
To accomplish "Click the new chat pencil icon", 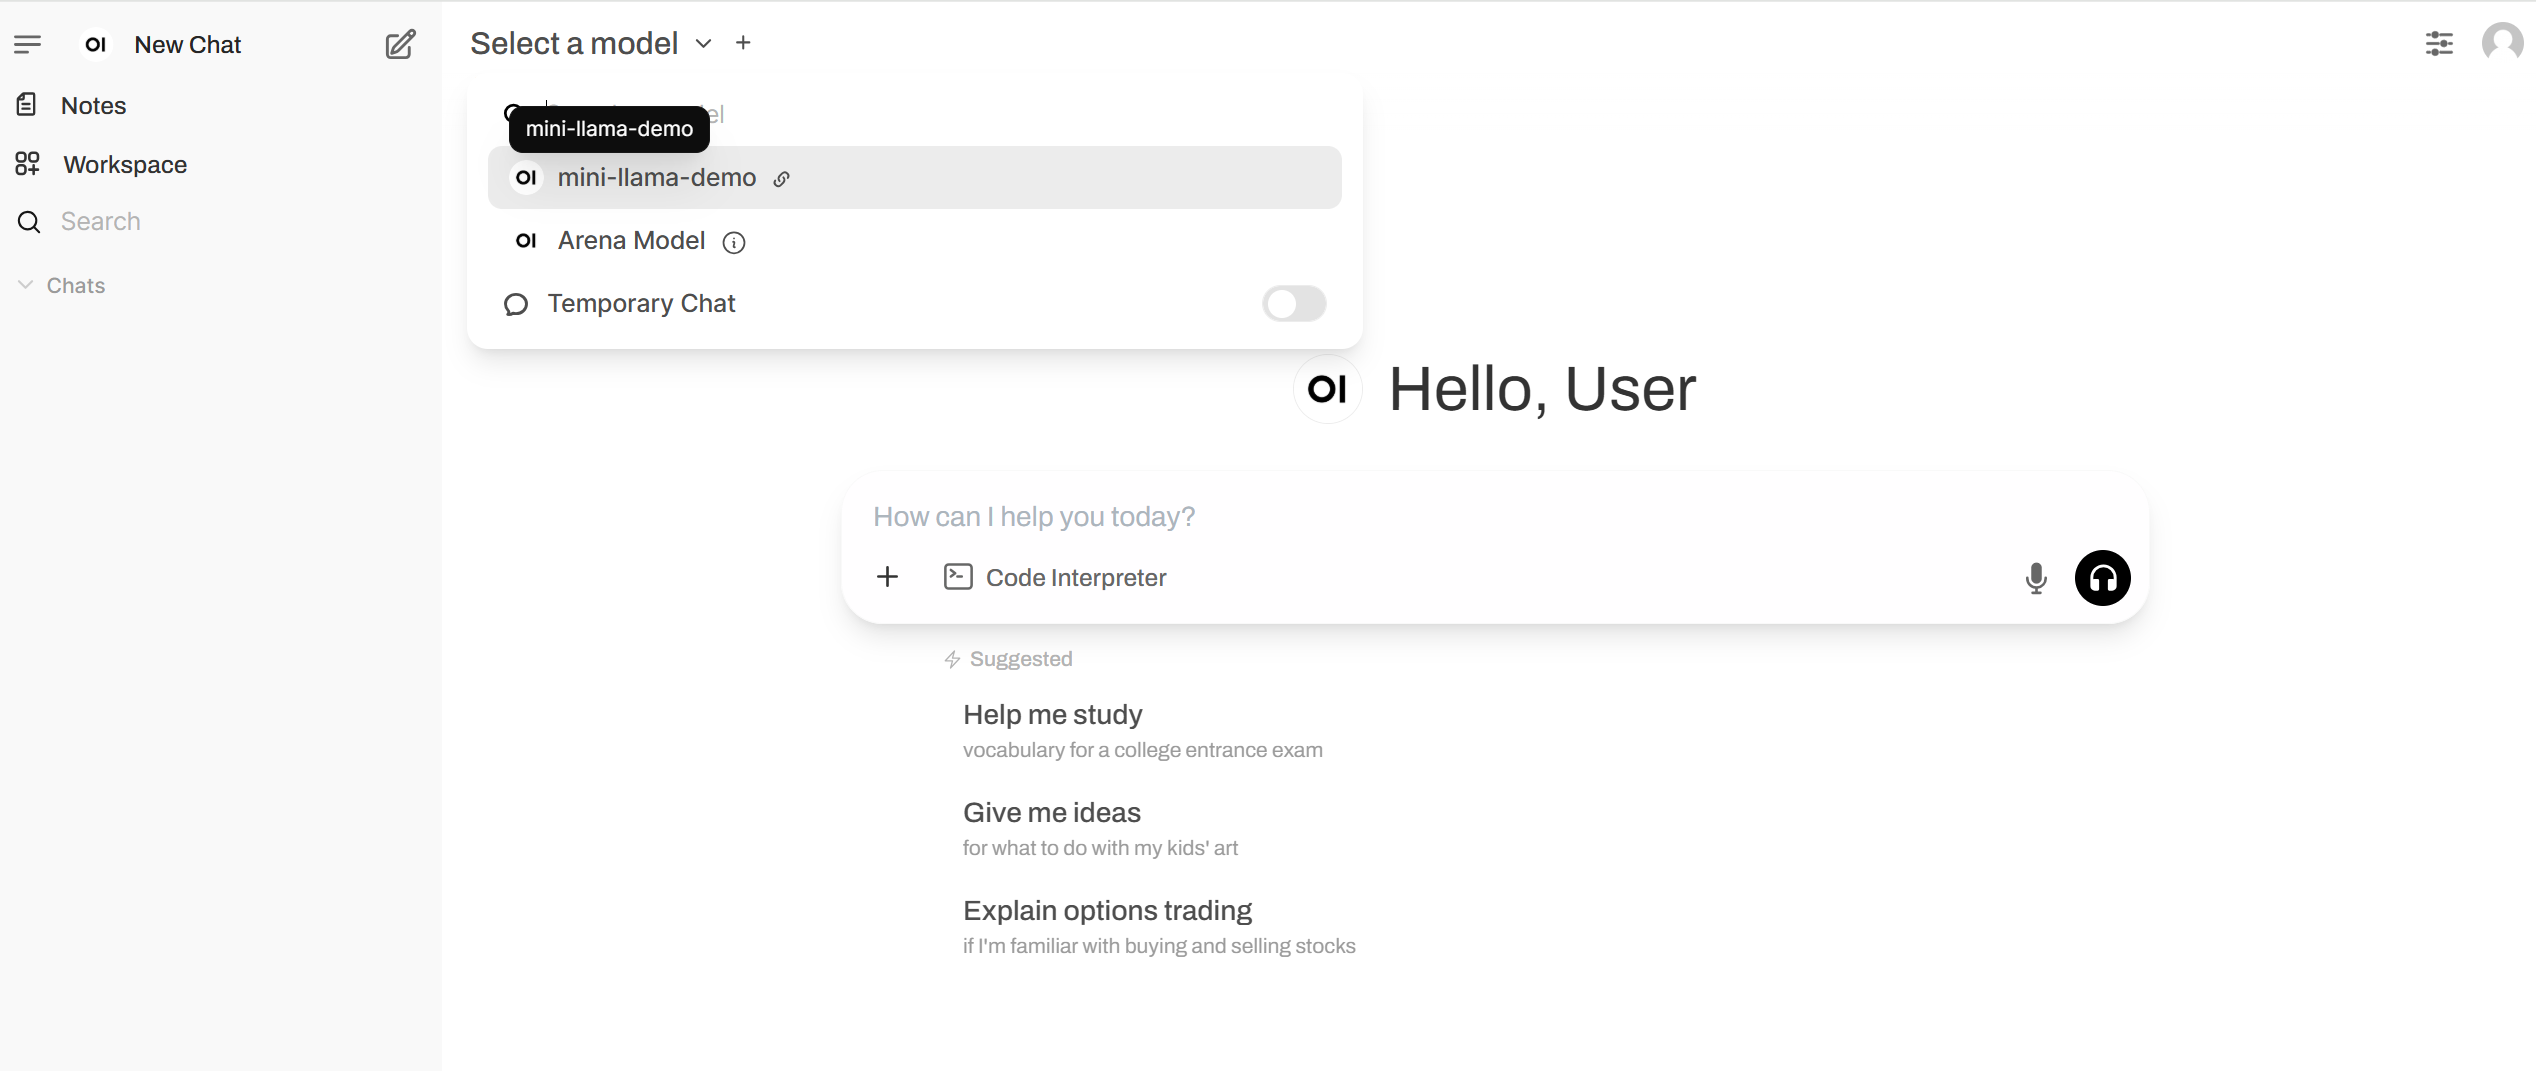I will [400, 45].
